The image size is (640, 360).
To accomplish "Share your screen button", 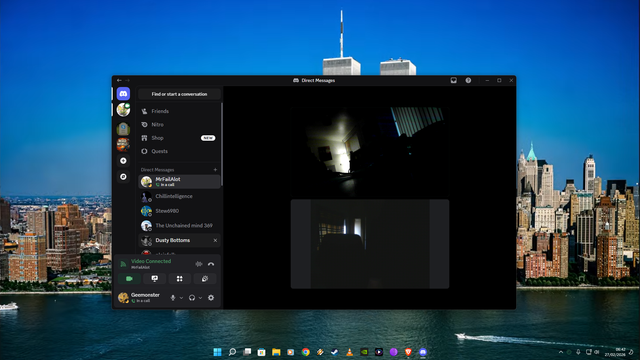I will (x=155, y=279).
